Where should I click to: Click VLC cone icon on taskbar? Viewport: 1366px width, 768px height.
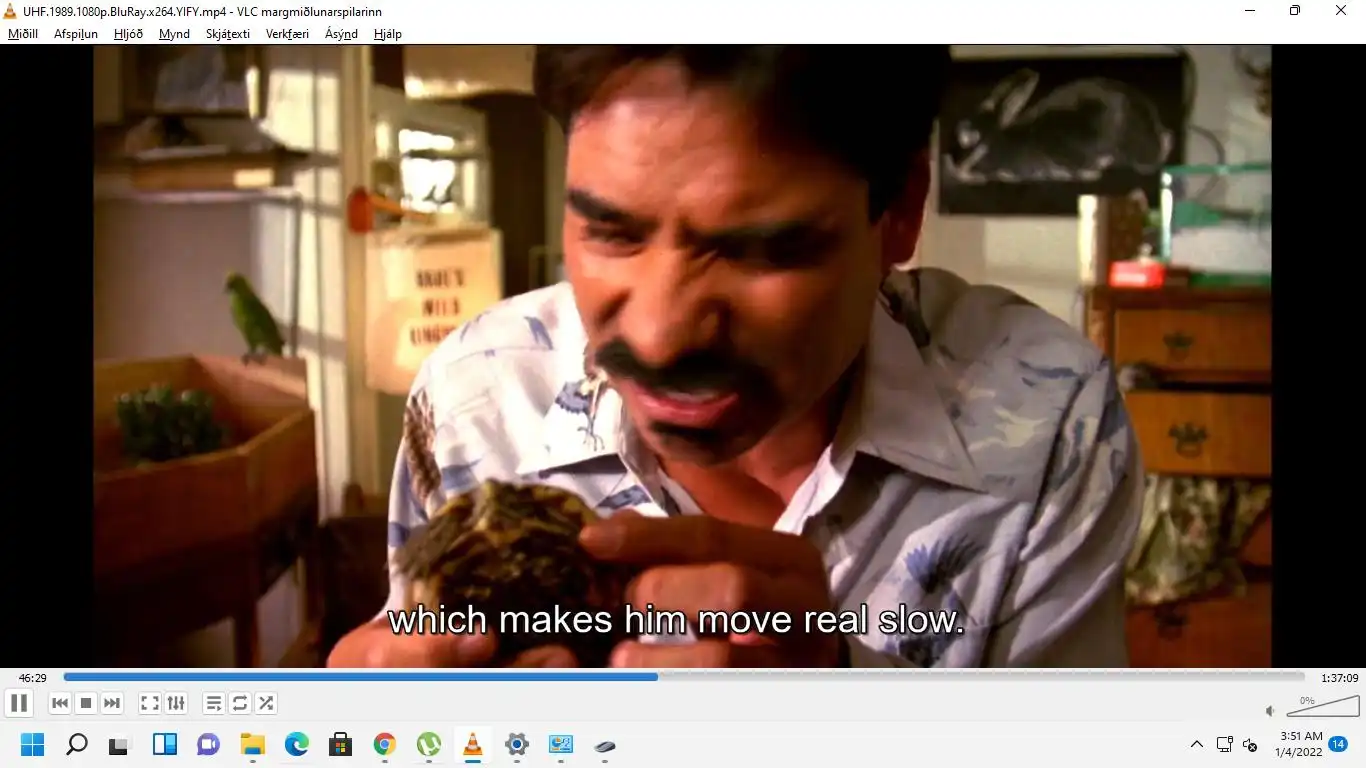[472, 745]
